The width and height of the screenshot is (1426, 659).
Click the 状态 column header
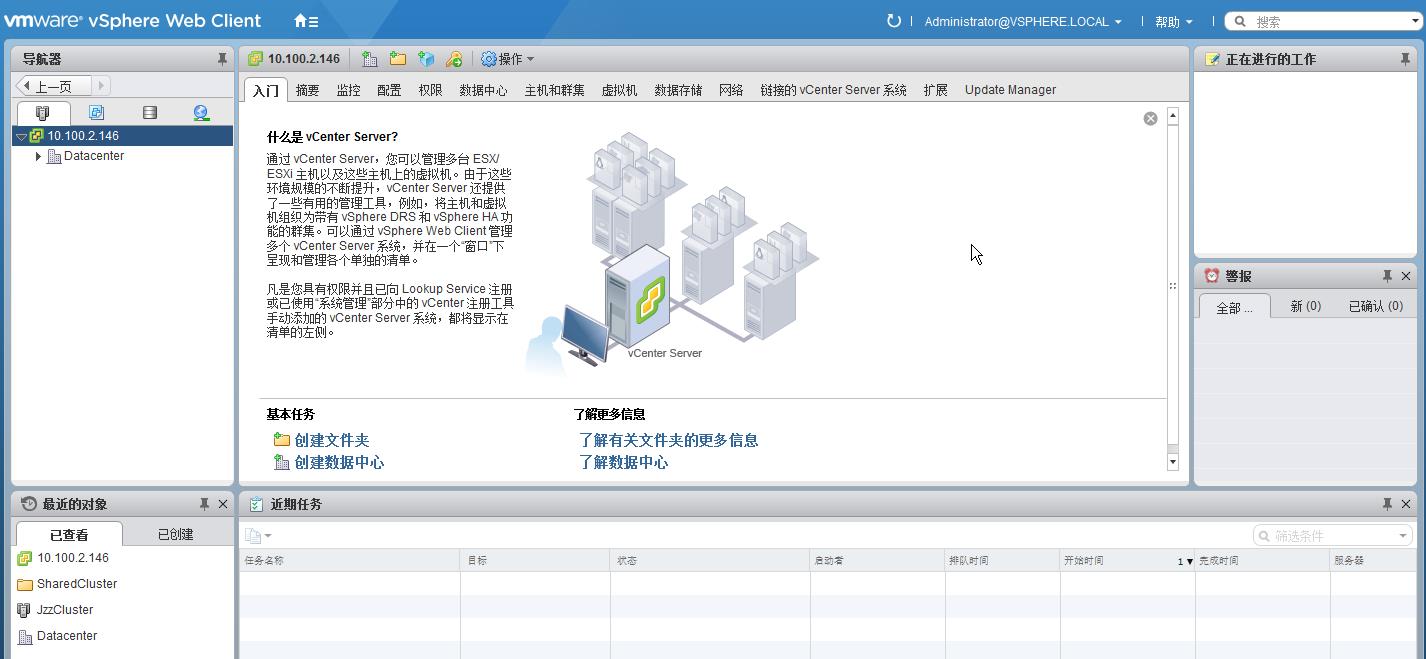click(710, 560)
